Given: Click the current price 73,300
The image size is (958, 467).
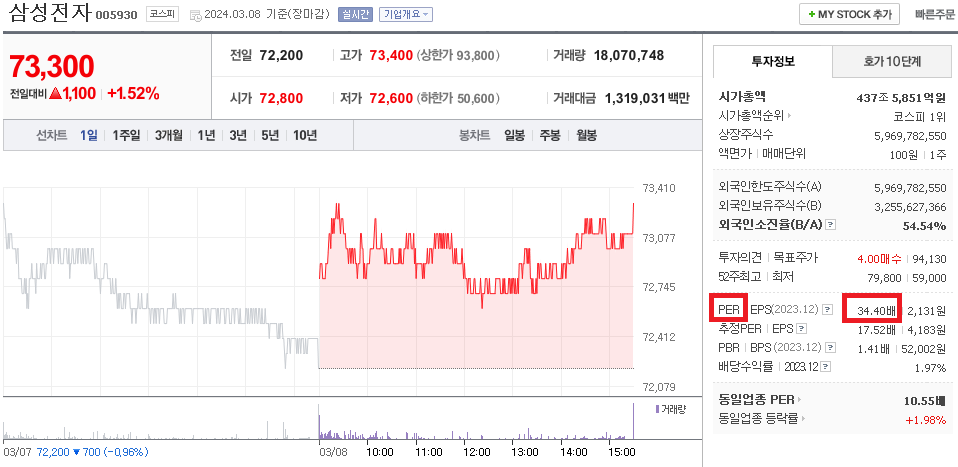Looking at the screenshot, I should [52, 66].
